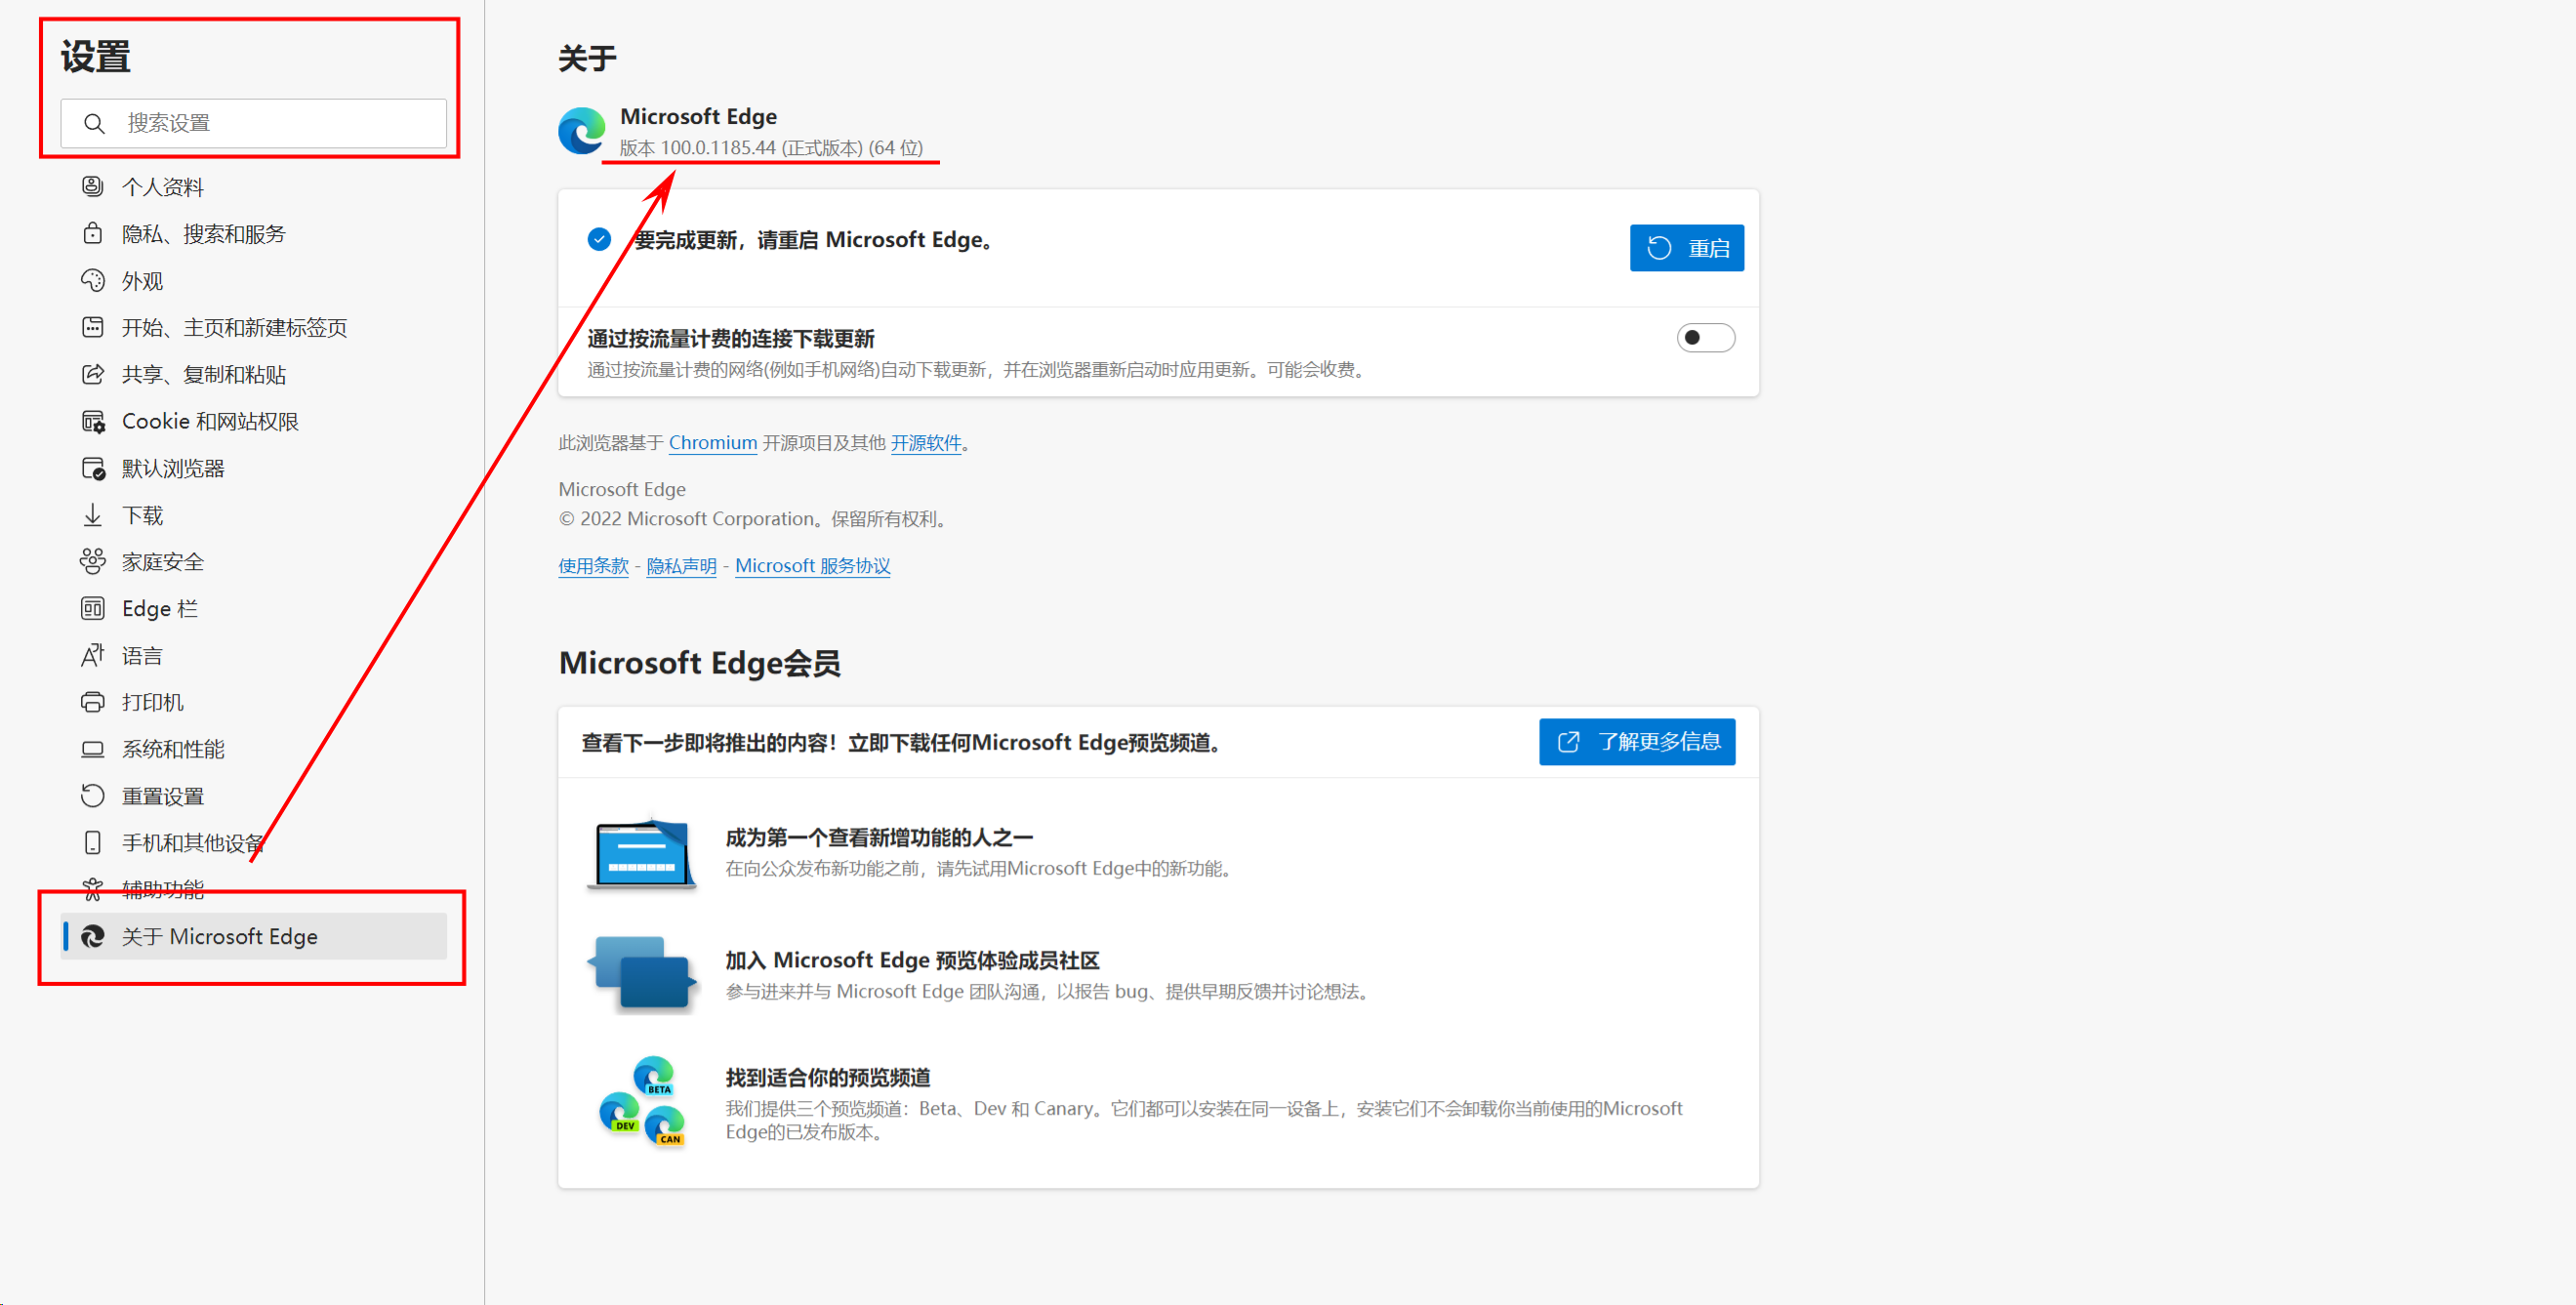Click the printer icon beside 打印机

[92, 702]
